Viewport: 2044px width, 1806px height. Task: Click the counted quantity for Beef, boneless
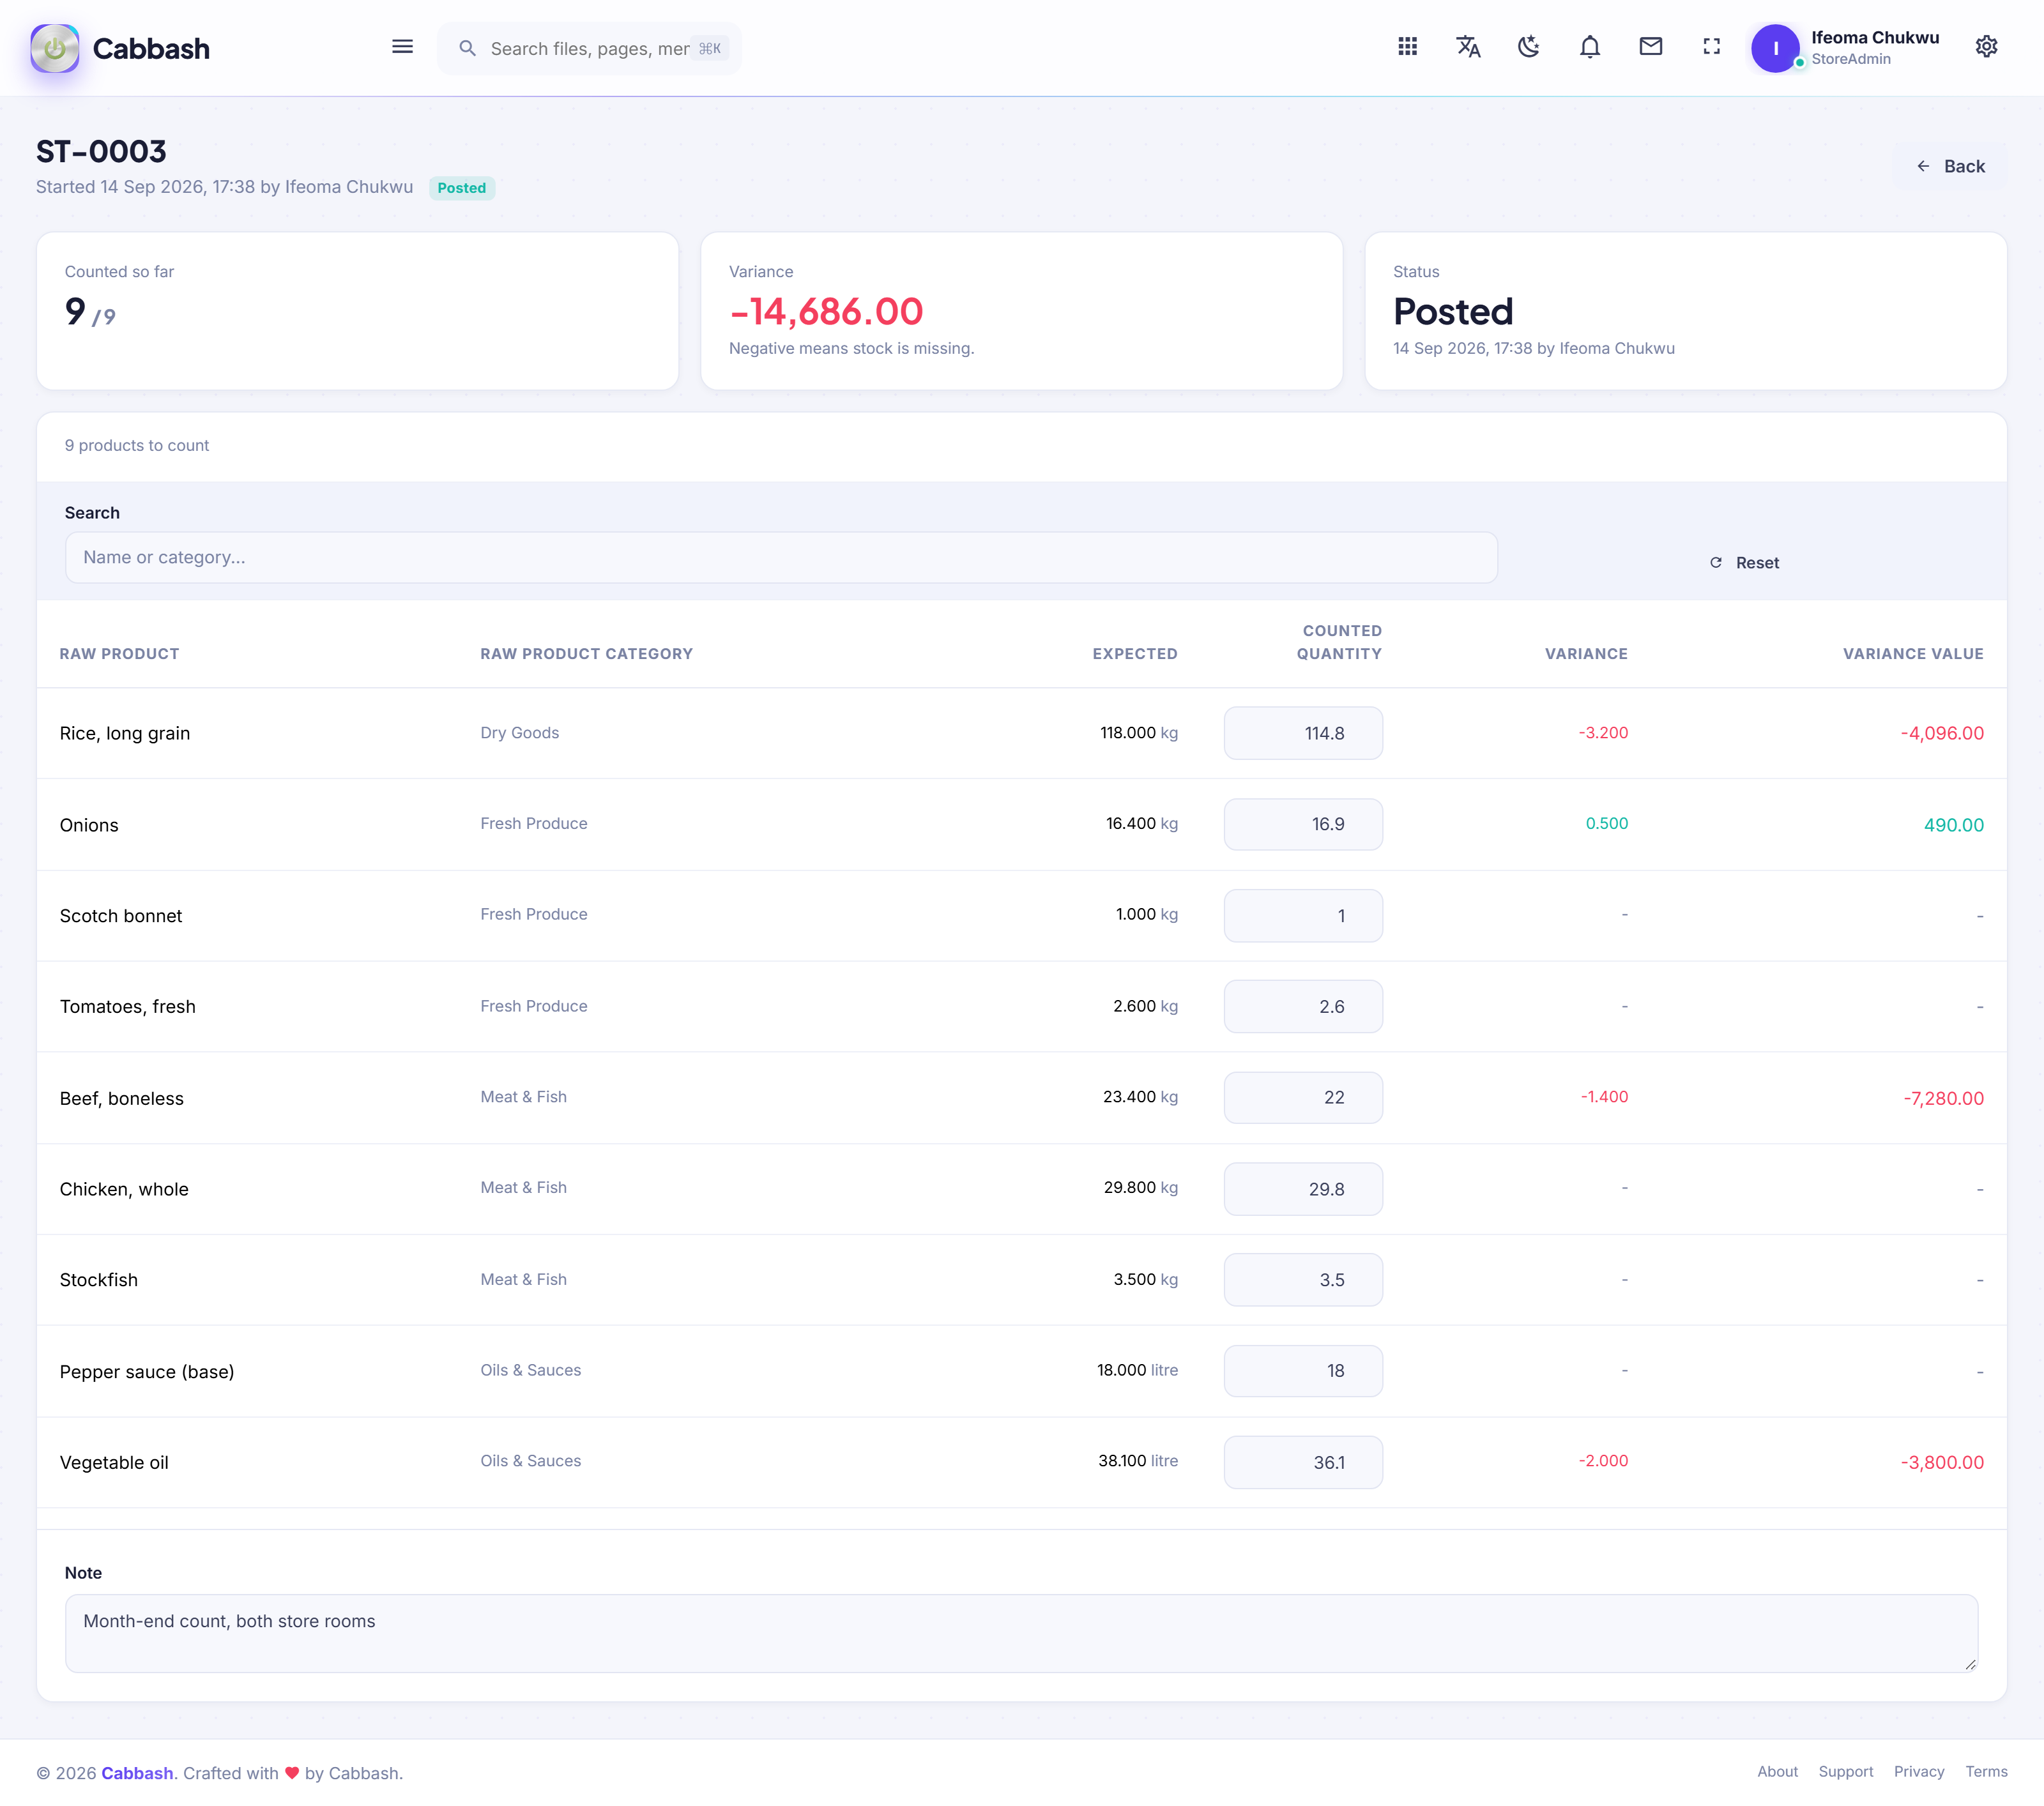tap(1303, 1098)
